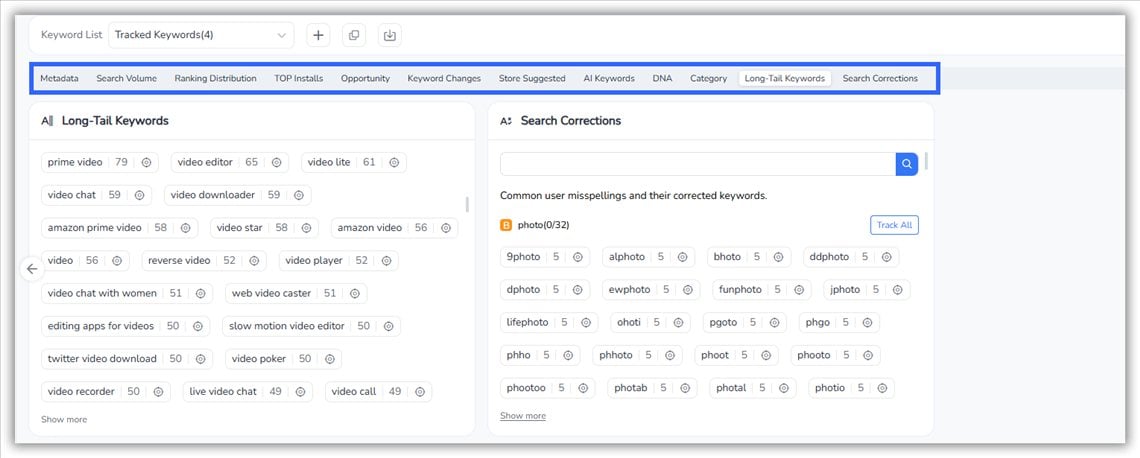Screen dimensions: 1140x458
Task: Click the 'video recorder' keyword chip
Action: pyautogui.click(x=106, y=392)
